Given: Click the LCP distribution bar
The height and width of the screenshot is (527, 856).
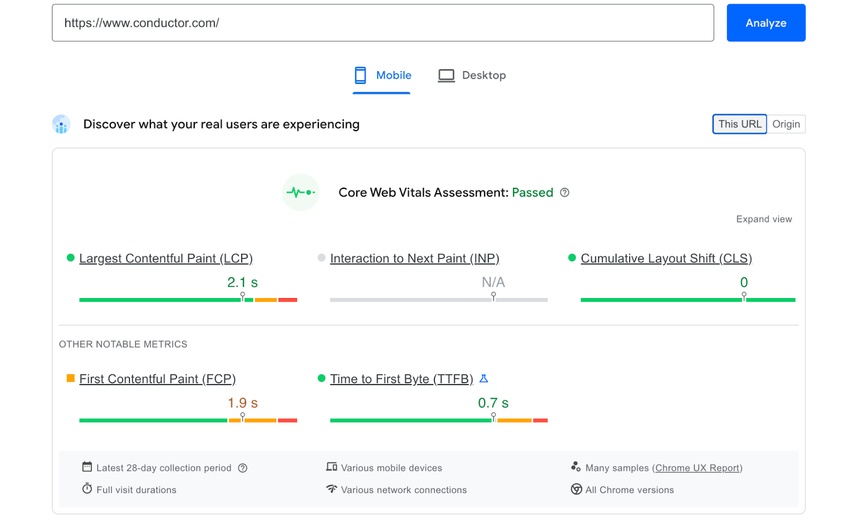Looking at the screenshot, I should pyautogui.click(x=188, y=299).
